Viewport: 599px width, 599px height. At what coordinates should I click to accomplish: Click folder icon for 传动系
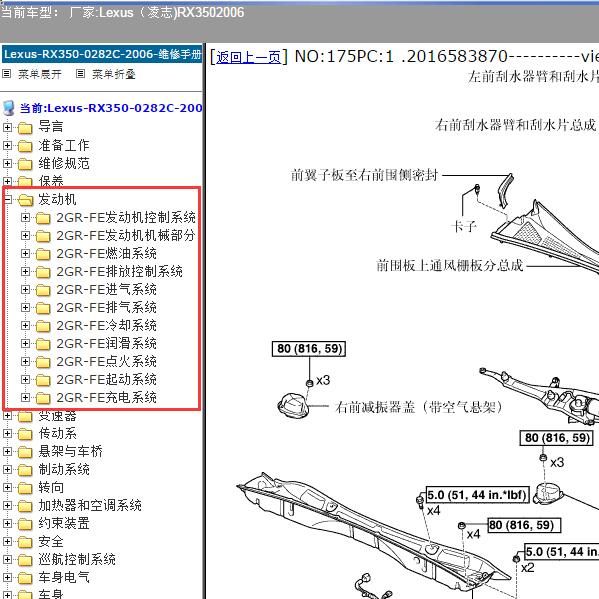25,434
